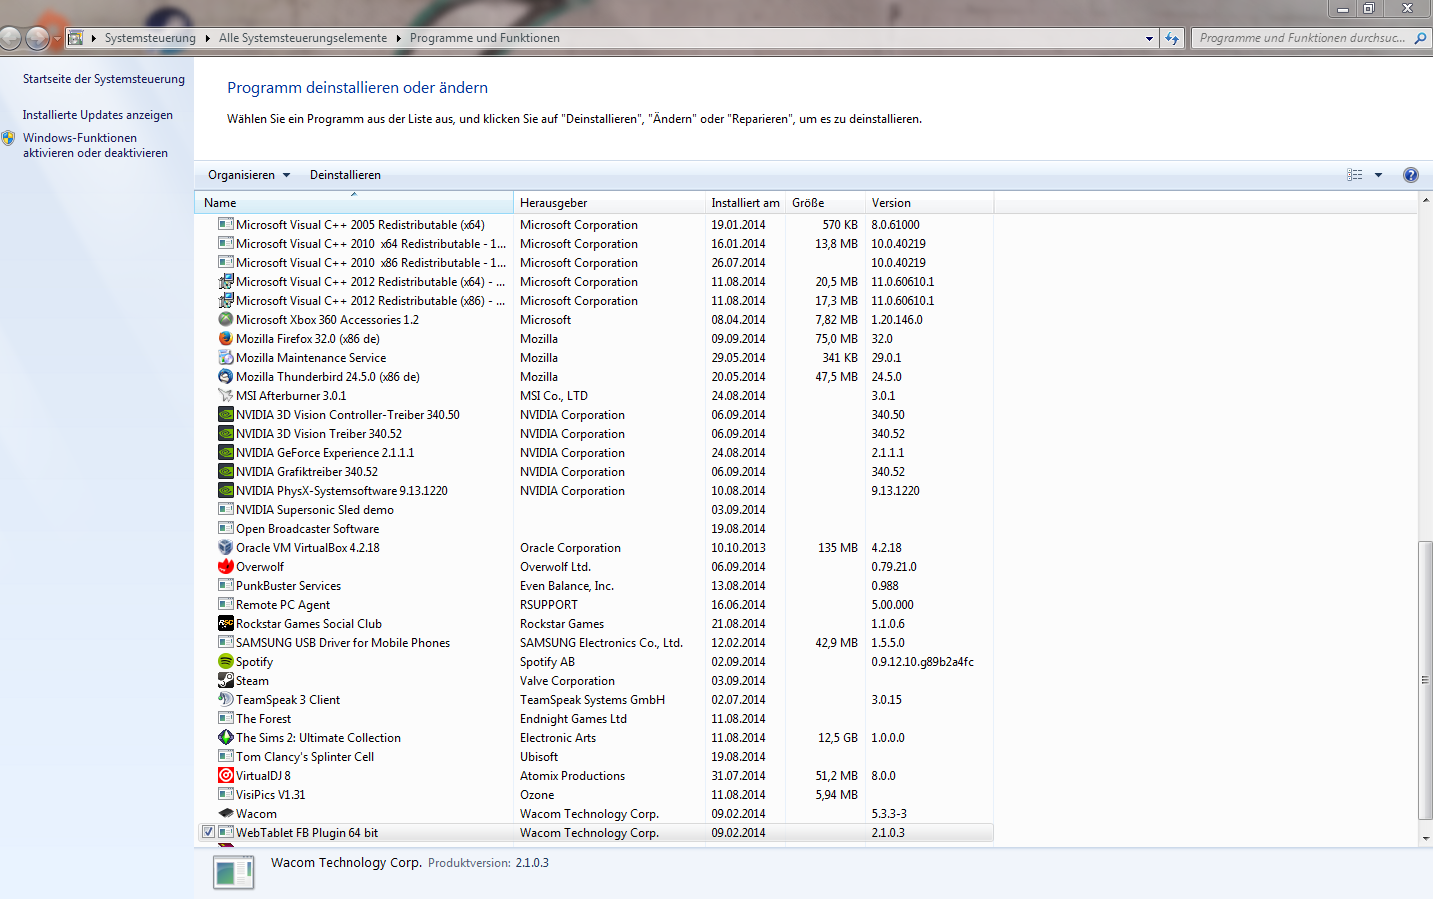Click The Sims 2 Ultimate Collection icon

click(x=226, y=737)
